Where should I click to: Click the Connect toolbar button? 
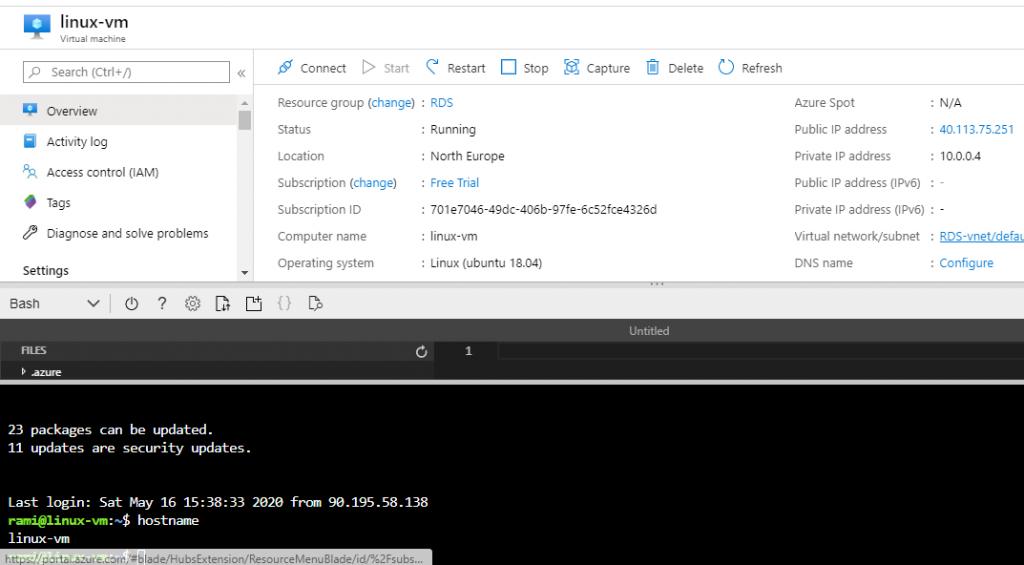tap(312, 68)
